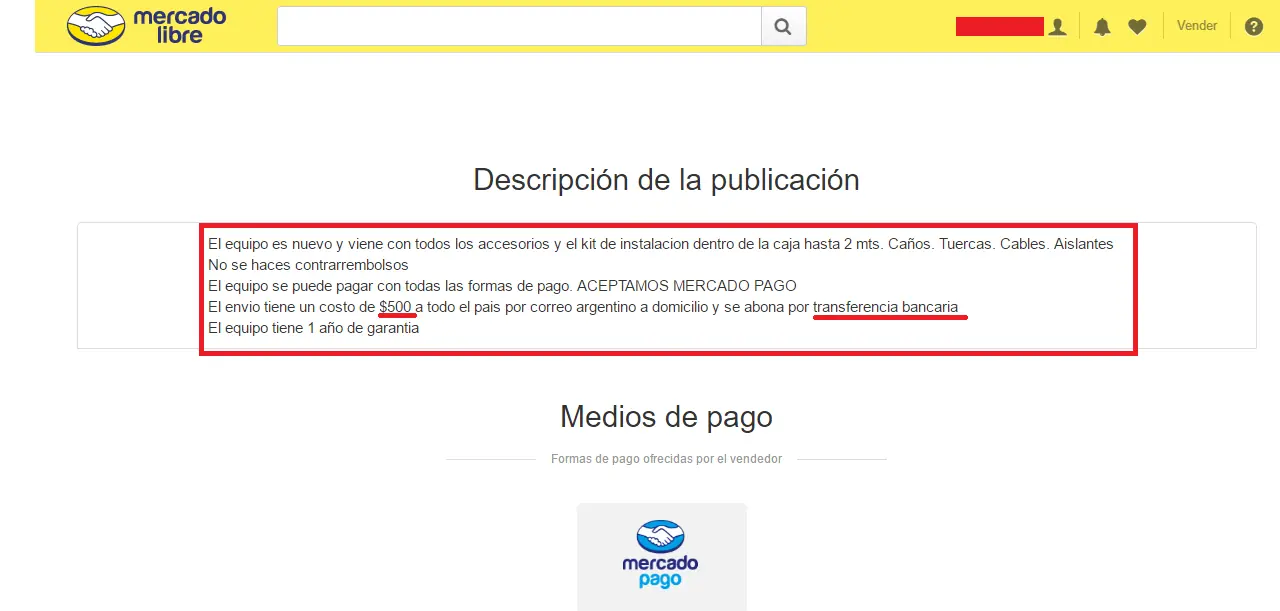1280x611 pixels.
Task: Click the heading 'Medios de pago'
Action: point(666,416)
